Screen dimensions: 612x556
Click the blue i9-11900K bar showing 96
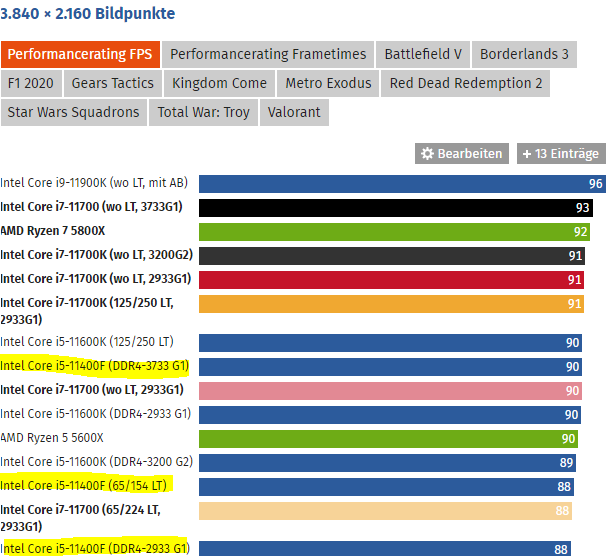(x=402, y=184)
